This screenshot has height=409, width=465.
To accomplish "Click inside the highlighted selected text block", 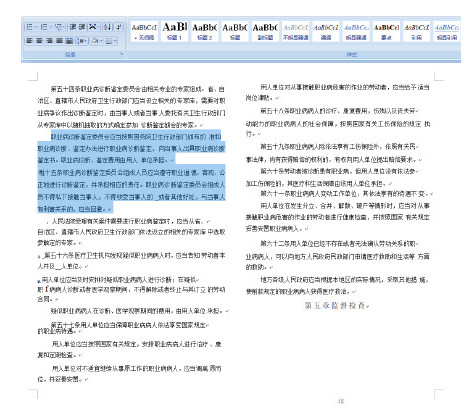I will click(x=131, y=172).
